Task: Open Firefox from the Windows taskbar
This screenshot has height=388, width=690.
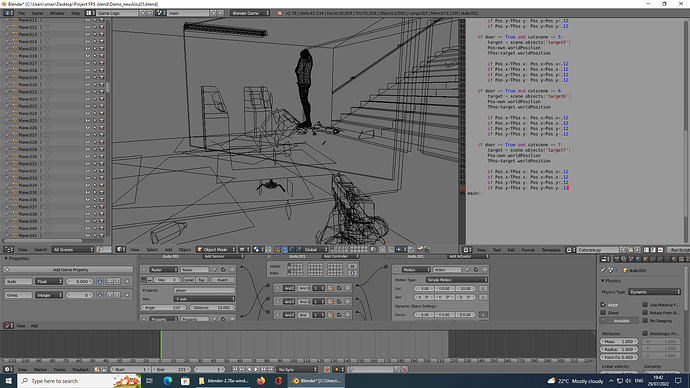Action: pyautogui.click(x=261, y=381)
